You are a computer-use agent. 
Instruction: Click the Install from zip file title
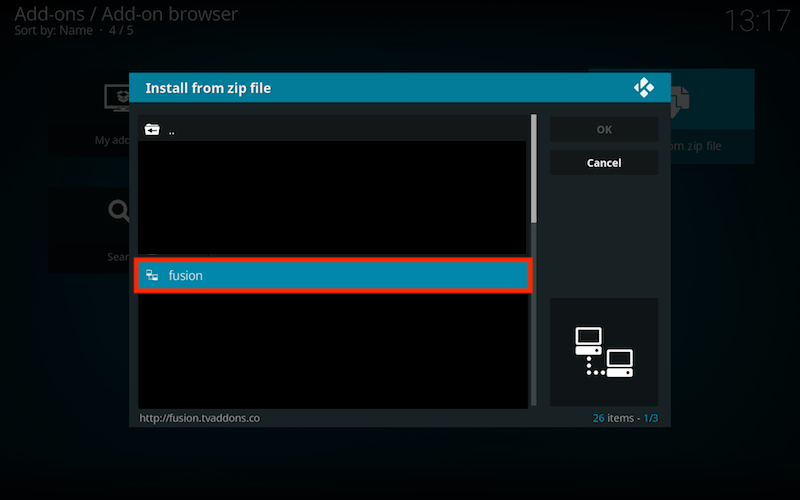(208, 88)
